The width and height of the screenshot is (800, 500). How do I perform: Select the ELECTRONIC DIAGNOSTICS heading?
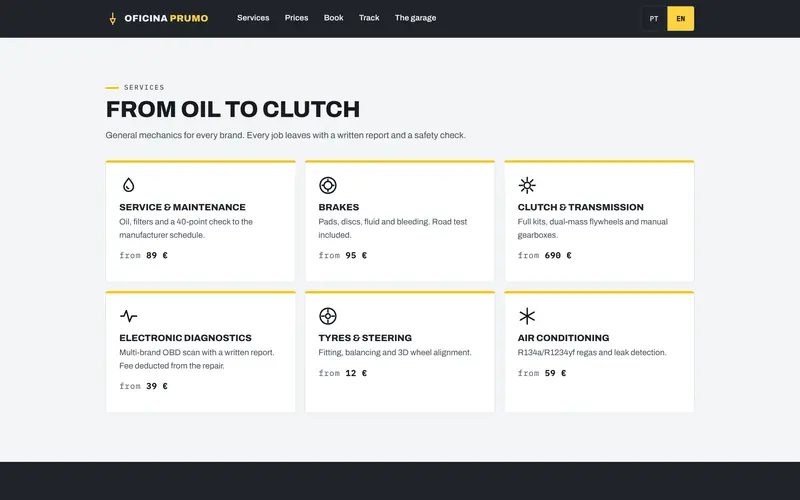tap(185, 338)
